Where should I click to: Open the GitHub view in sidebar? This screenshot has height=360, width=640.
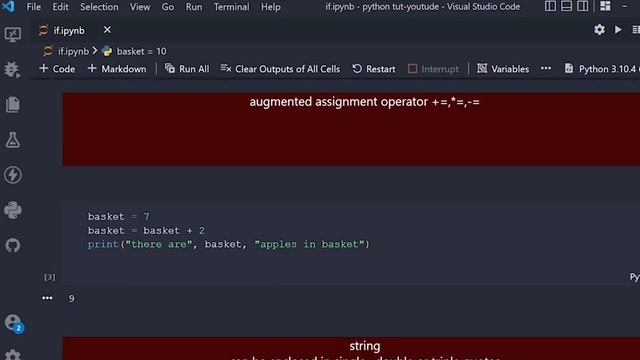[x=13, y=245]
